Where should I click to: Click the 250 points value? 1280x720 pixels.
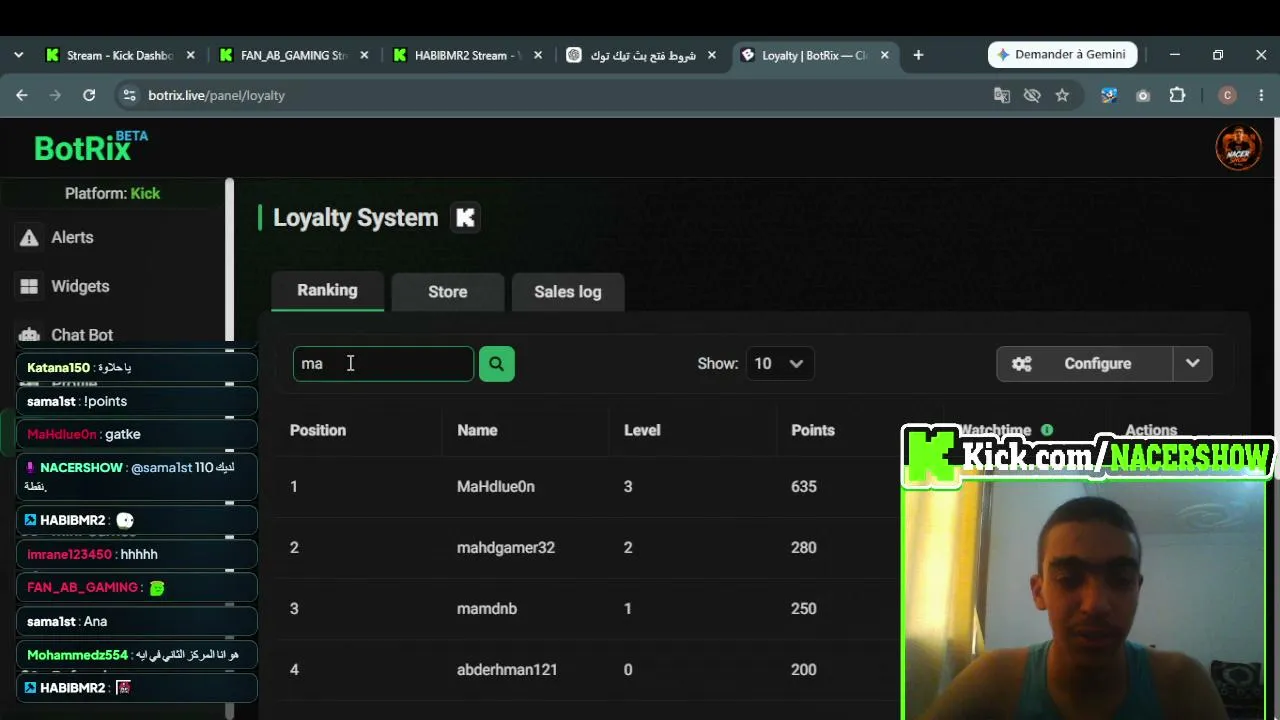click(x=804, y=609)
